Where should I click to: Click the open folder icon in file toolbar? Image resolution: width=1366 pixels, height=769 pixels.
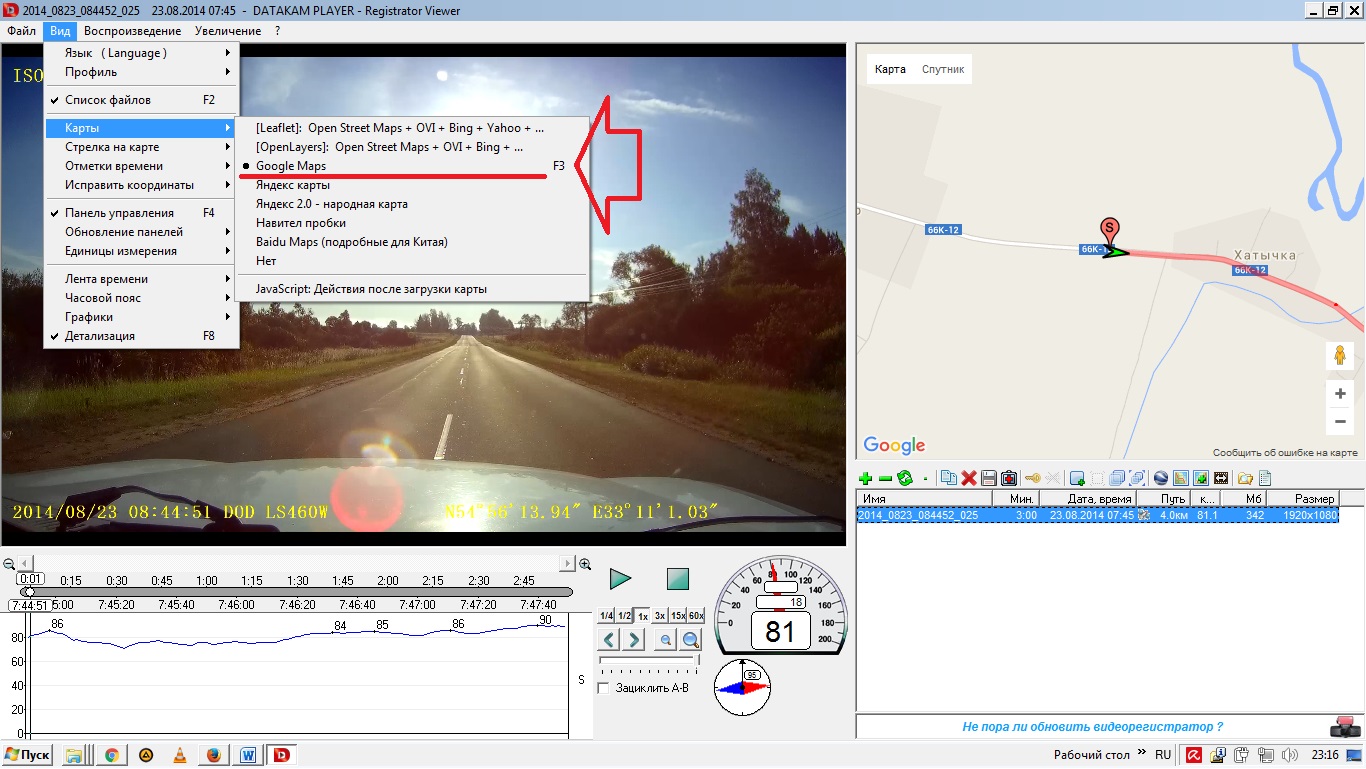[x=1245, y=479]
